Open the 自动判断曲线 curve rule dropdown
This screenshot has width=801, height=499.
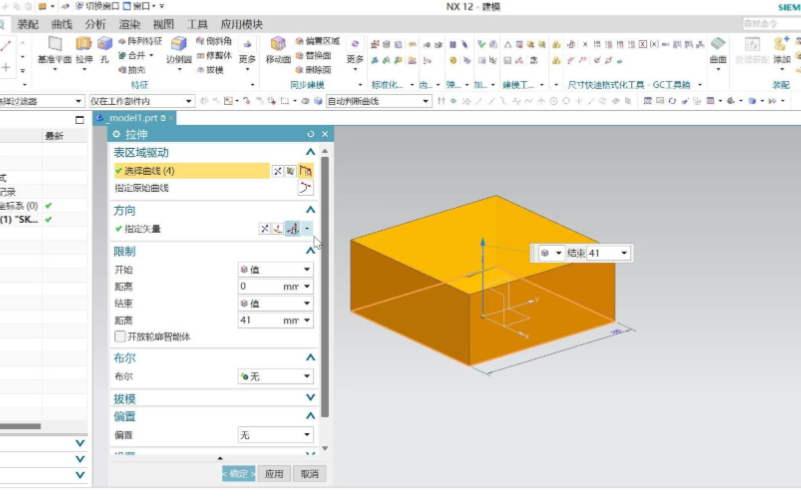[379, 101]
